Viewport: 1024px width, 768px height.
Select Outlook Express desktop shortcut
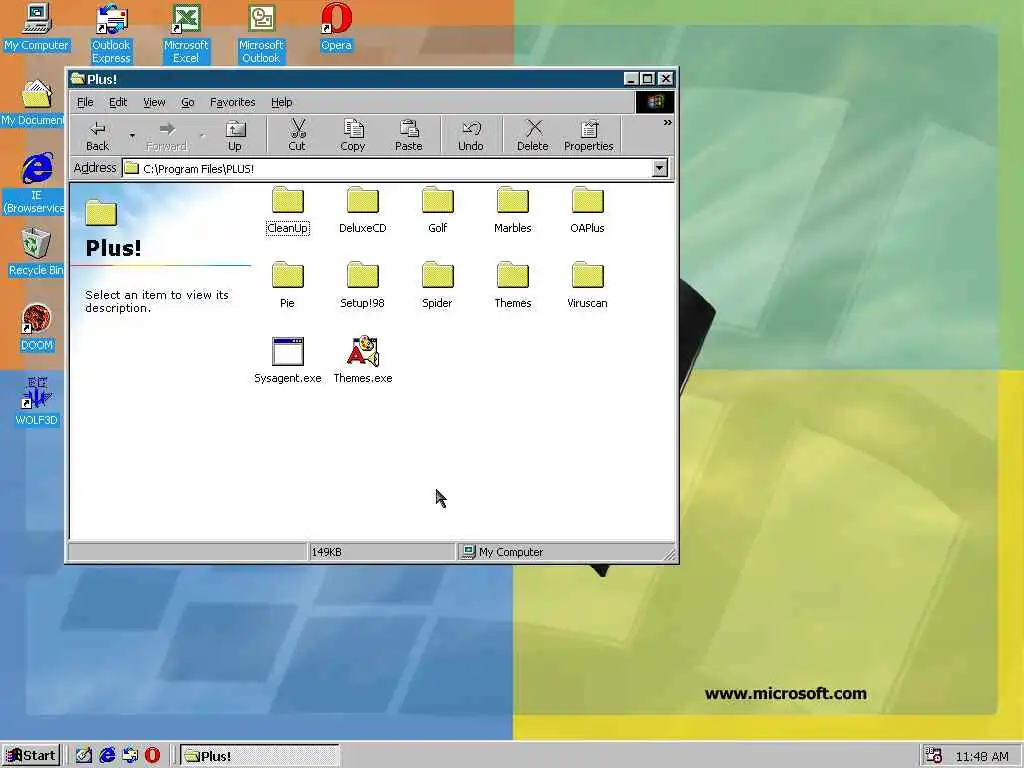tap(111, 34)
